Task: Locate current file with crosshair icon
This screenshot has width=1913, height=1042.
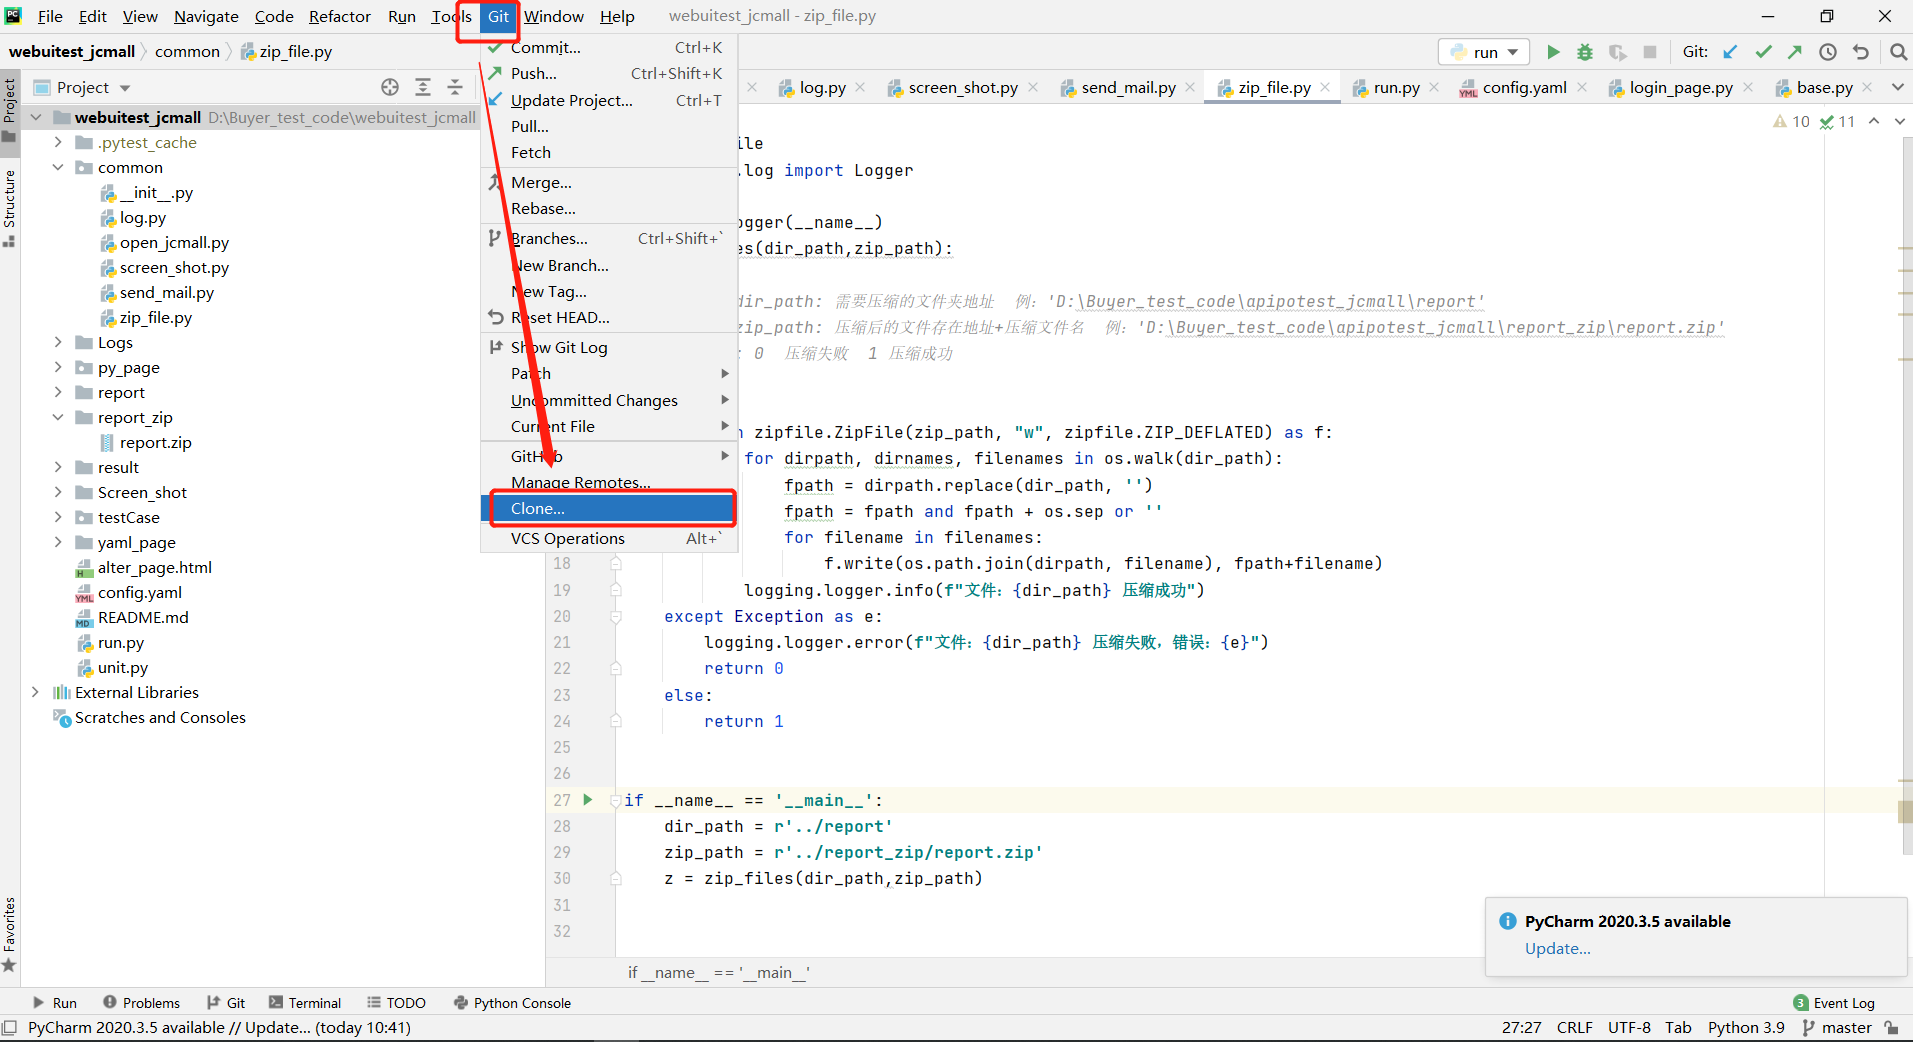Action: (x=390, y=87)
